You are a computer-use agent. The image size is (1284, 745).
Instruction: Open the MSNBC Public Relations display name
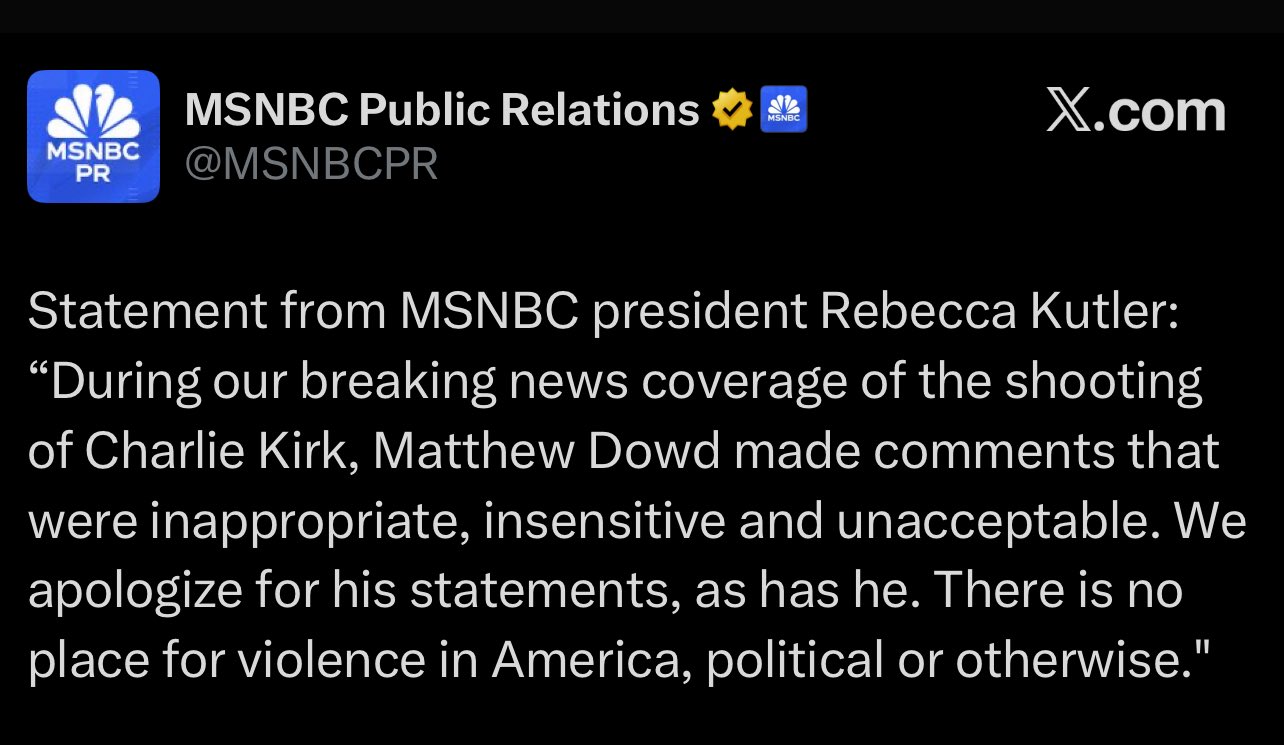point(442,110)
